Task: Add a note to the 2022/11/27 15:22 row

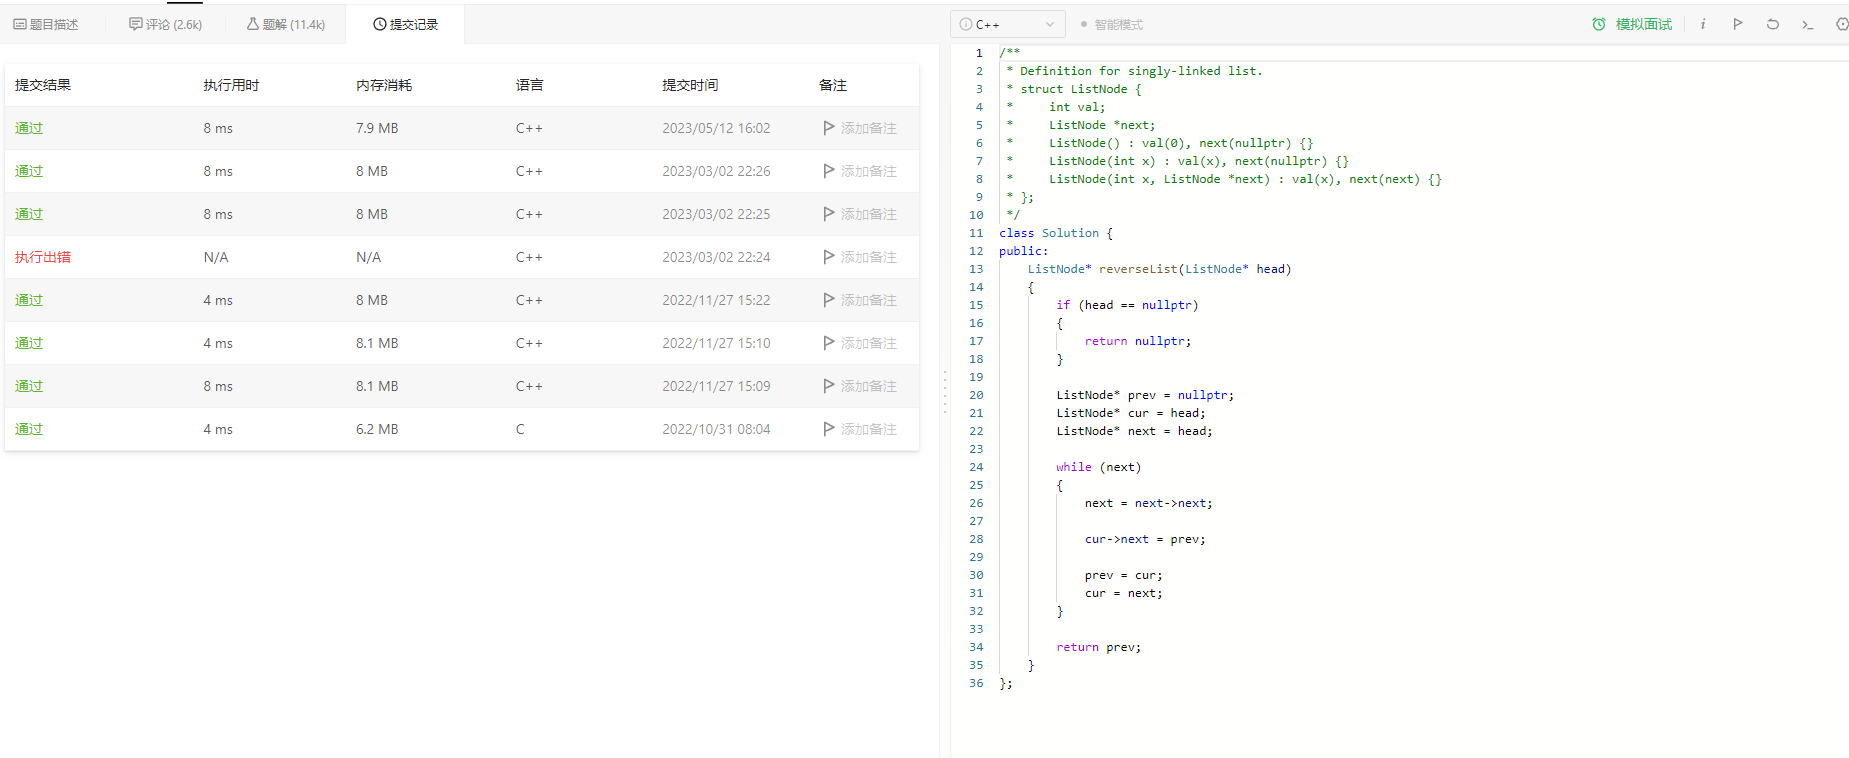Action: [x=860, y=300]
